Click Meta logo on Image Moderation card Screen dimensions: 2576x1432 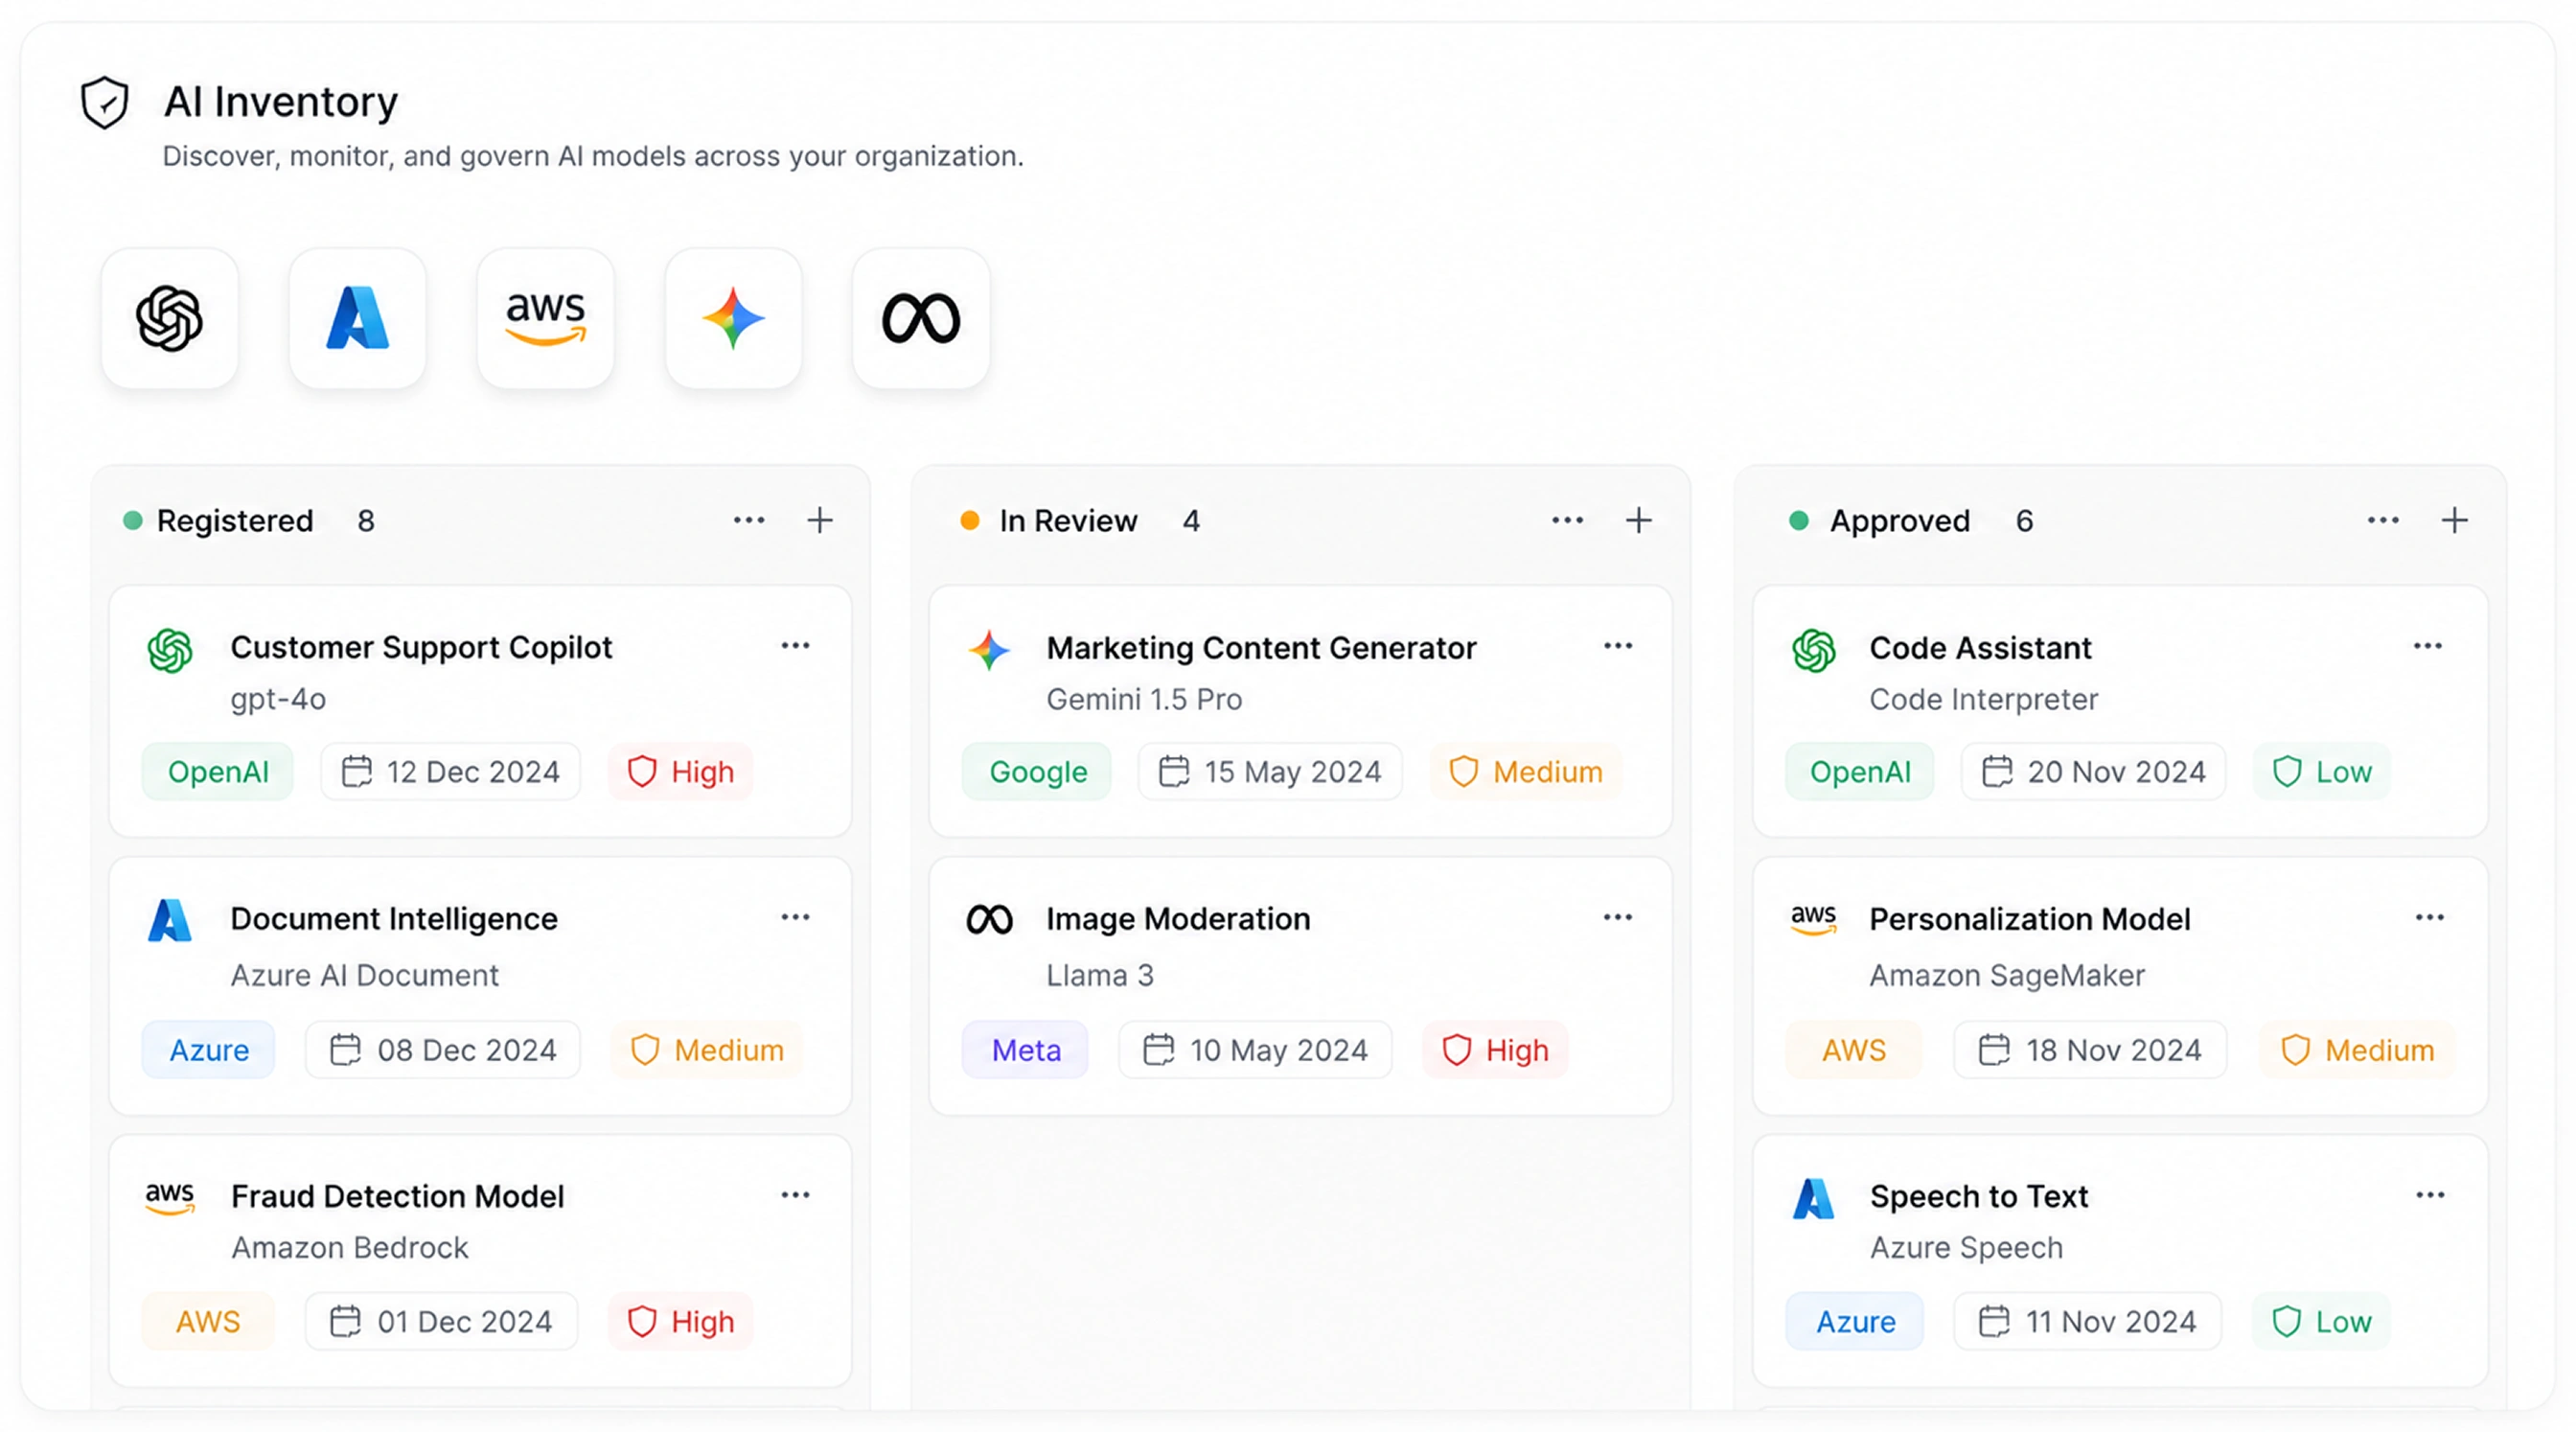coord(990,920)
